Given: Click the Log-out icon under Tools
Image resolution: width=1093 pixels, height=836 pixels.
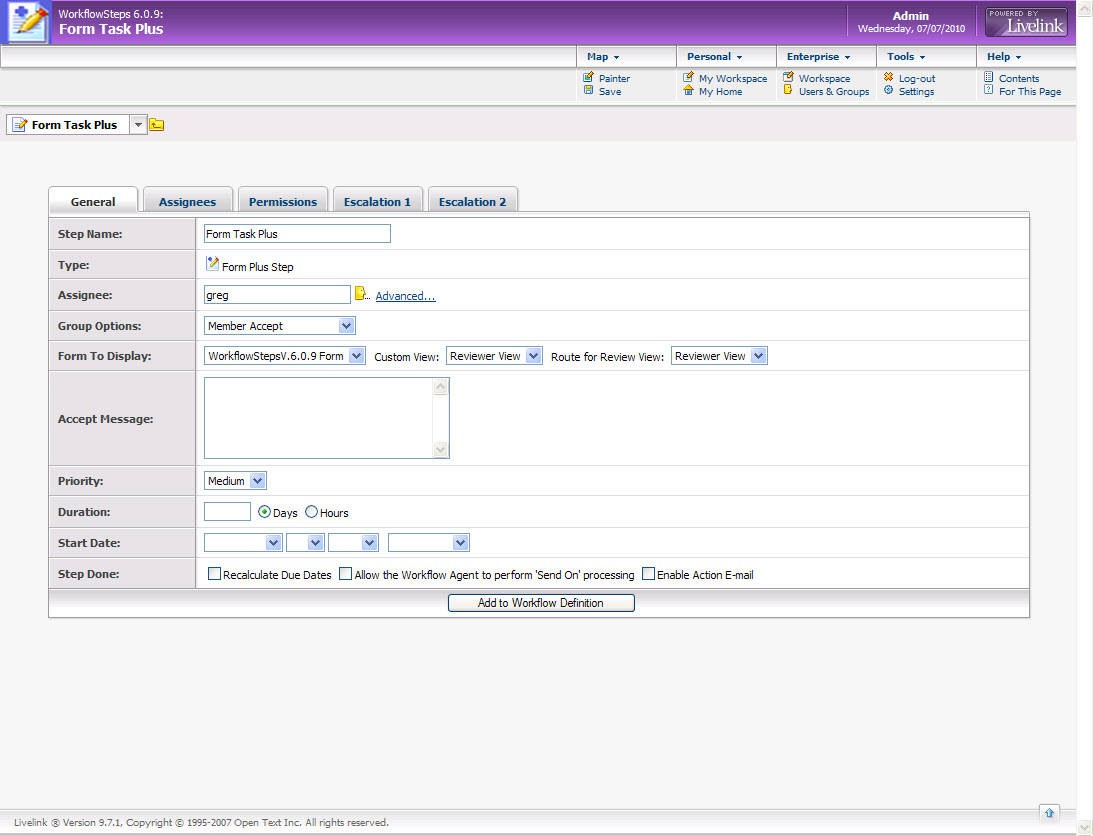Looking at the screenshot, I should (889, 78).
